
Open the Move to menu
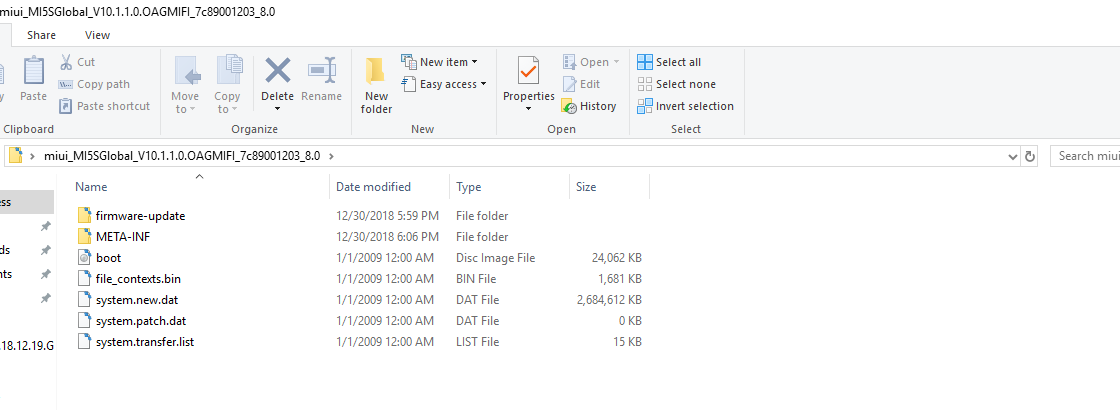tap(185, 84)
